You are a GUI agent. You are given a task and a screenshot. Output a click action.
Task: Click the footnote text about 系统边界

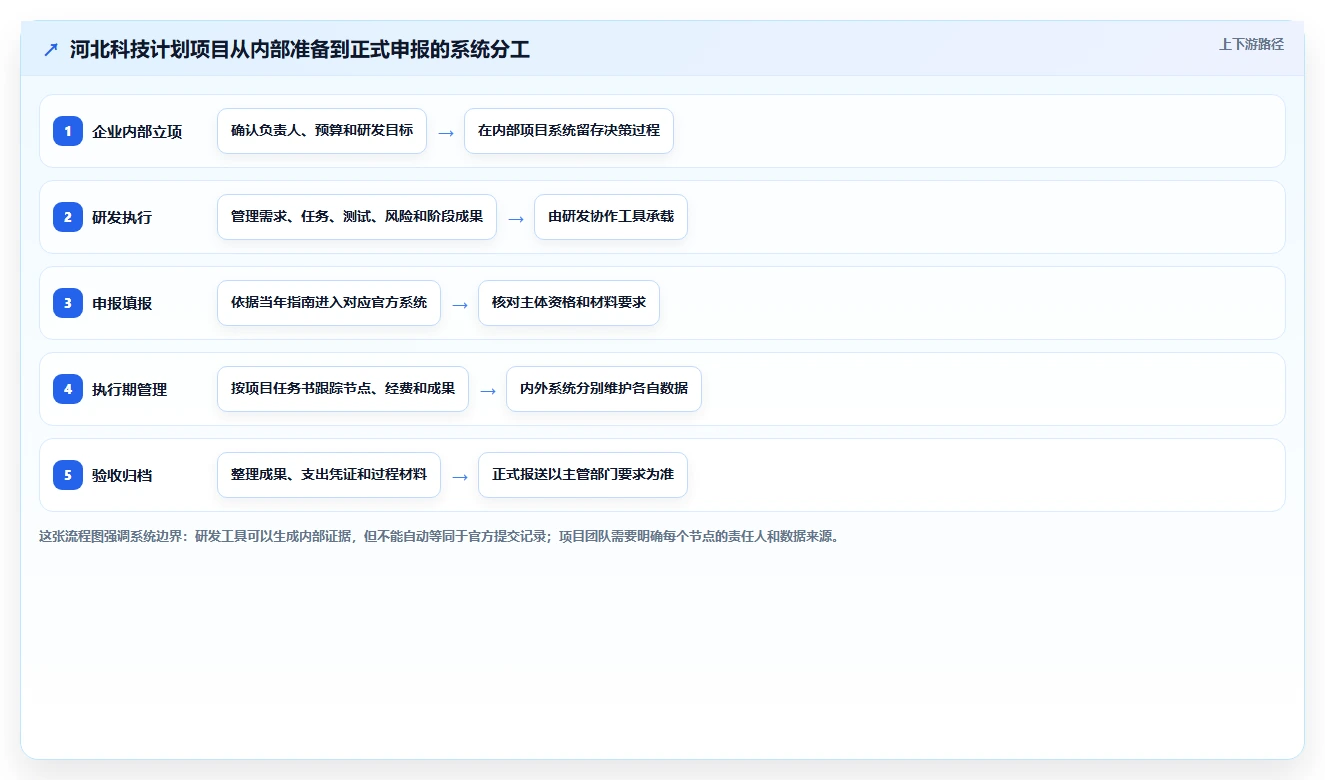[x=440, y=536]
